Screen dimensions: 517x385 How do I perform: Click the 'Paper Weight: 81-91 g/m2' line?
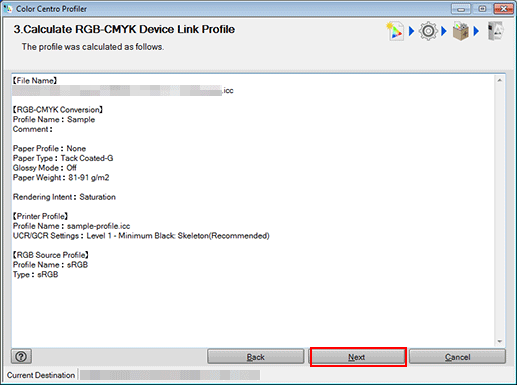pos(61,177)
